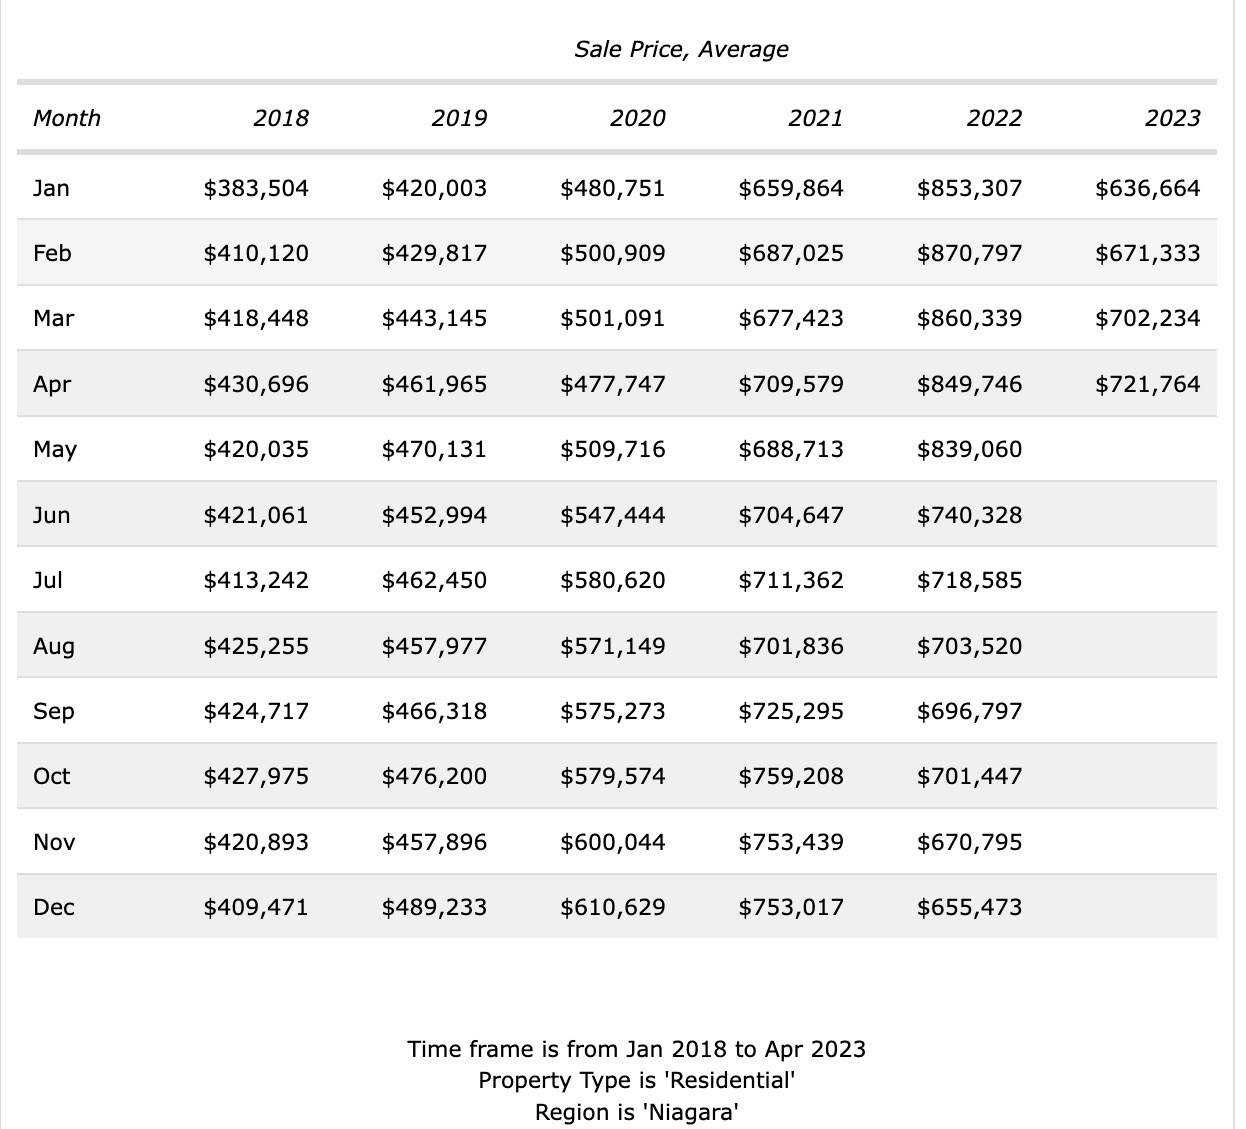
Task: Click the 2022 column header
Action: [x=994, y=118]
